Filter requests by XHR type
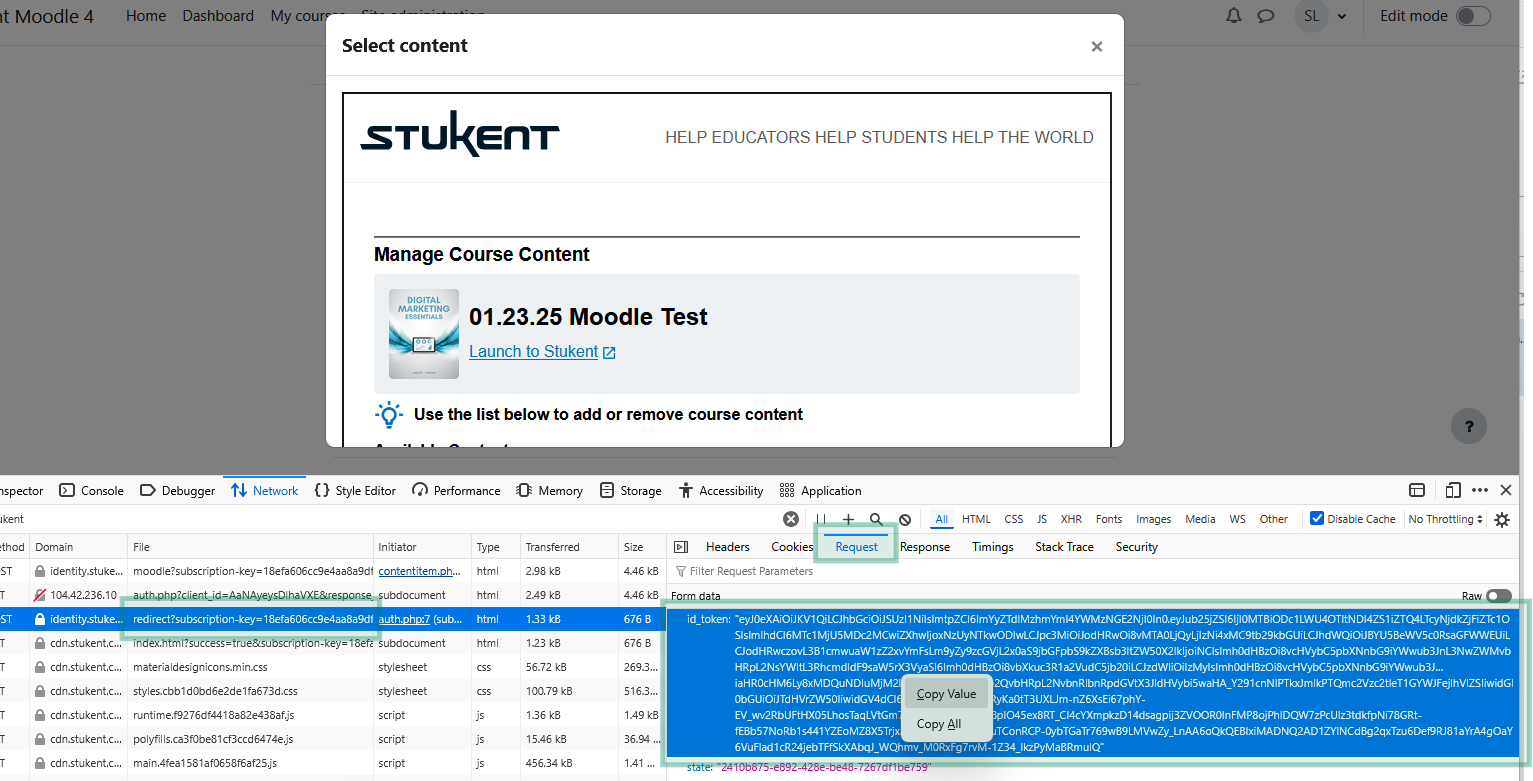1533x781 pixels. [x=1071, y=519]
